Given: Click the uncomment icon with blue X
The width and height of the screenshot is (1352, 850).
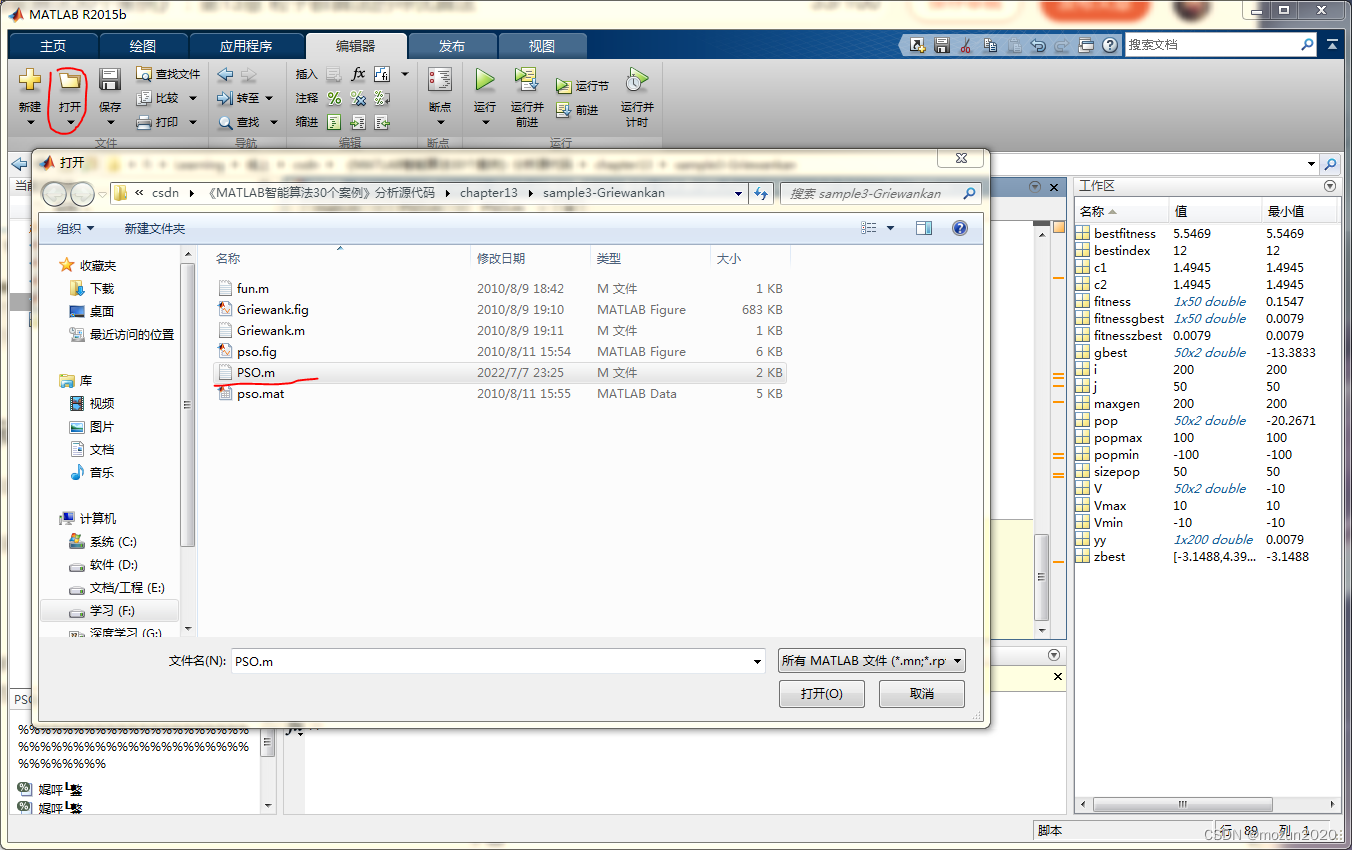Looking at the screenshot, I should (358, 98).
